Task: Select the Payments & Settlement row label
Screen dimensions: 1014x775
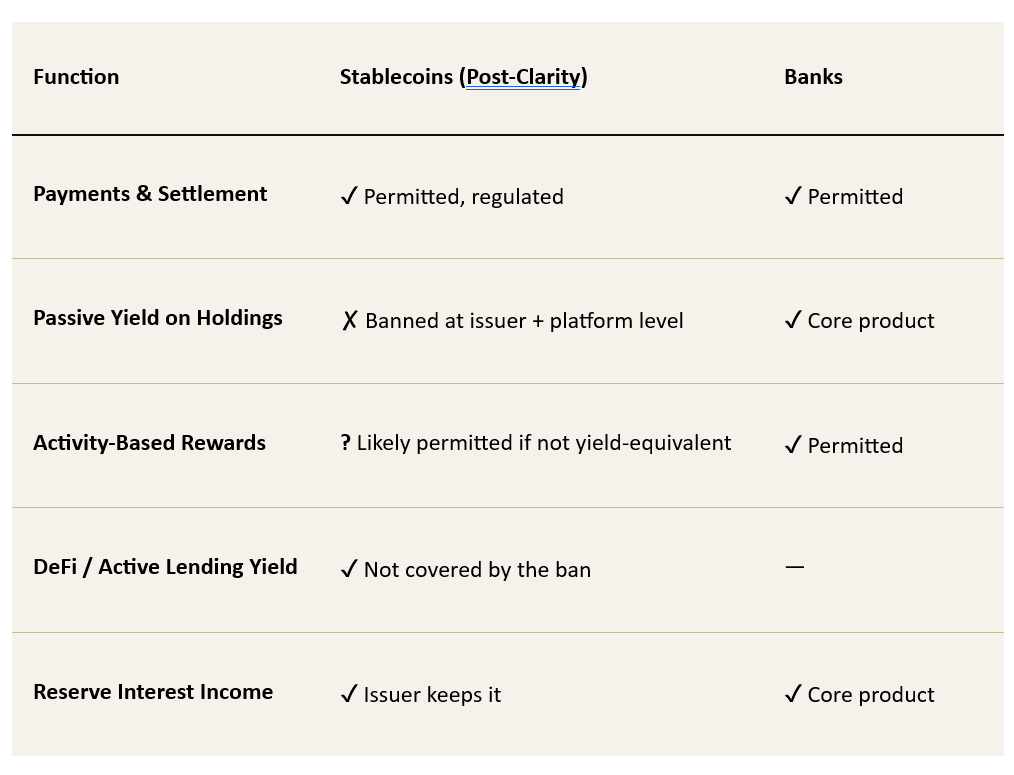Action: [x=150, y=194]
